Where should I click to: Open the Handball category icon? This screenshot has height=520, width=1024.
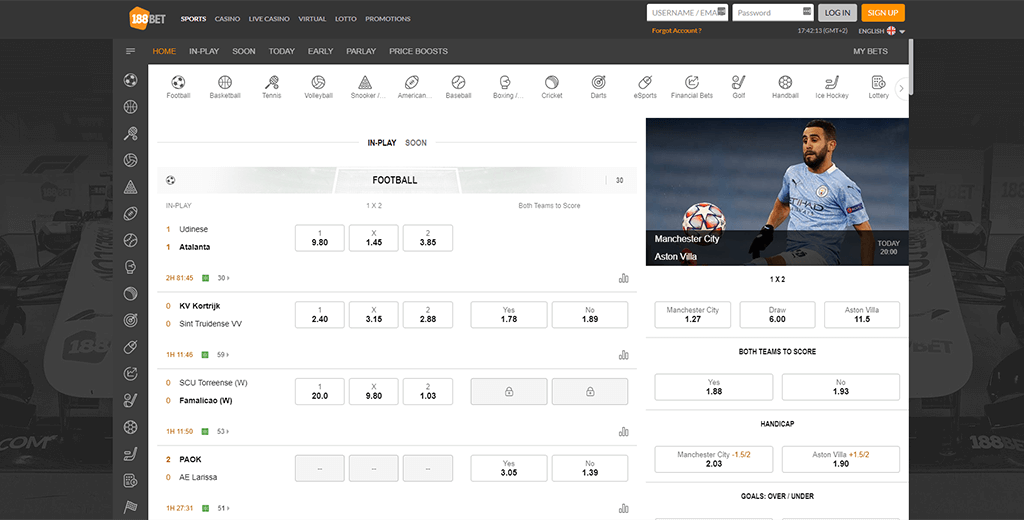click(x=785, y=87)
